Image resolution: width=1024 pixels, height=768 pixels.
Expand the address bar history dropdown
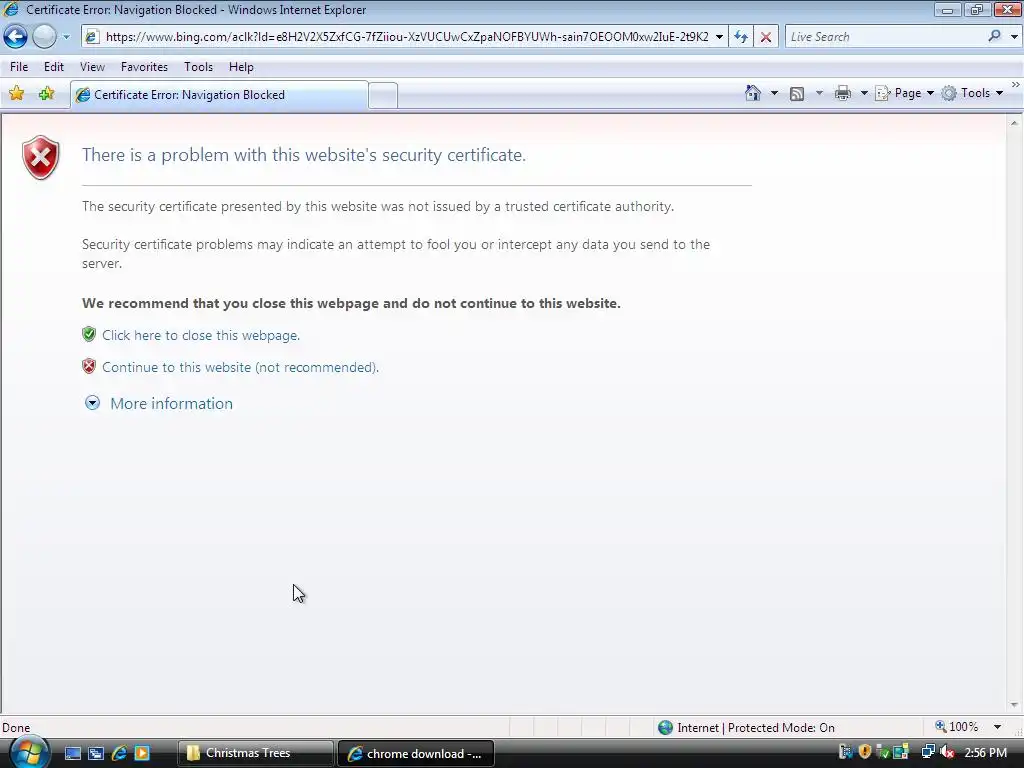click(719, 37)
